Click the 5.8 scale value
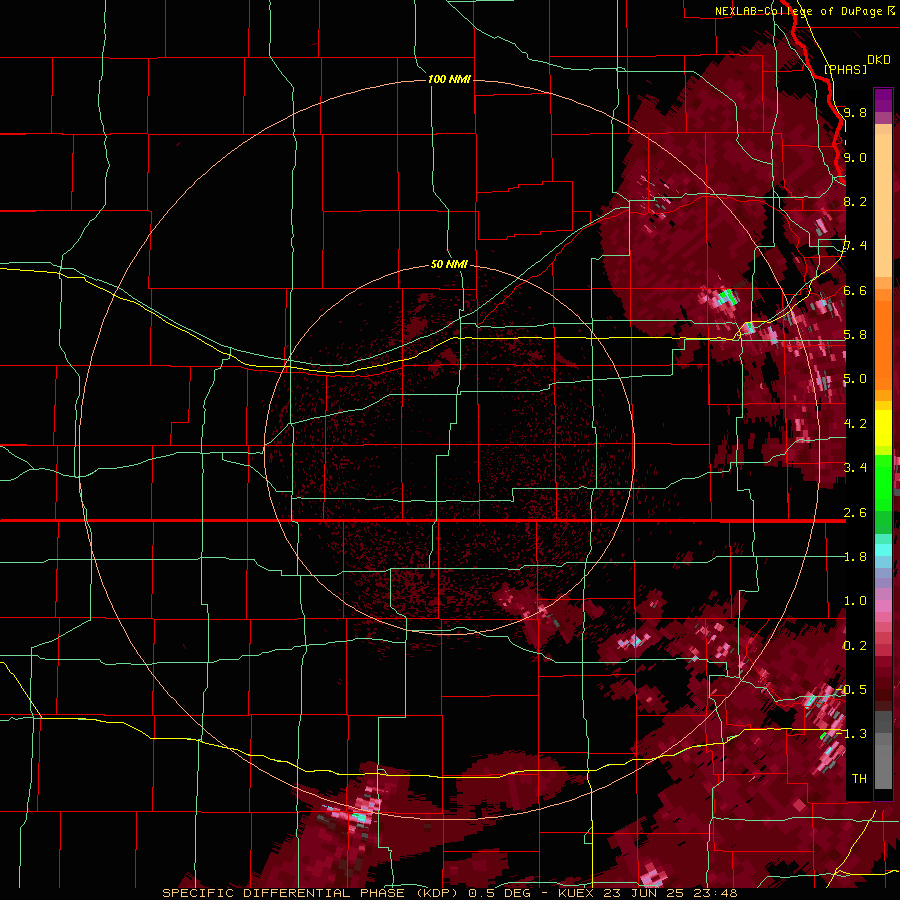The width and height of the screenshot is (900, 900). 855,335
